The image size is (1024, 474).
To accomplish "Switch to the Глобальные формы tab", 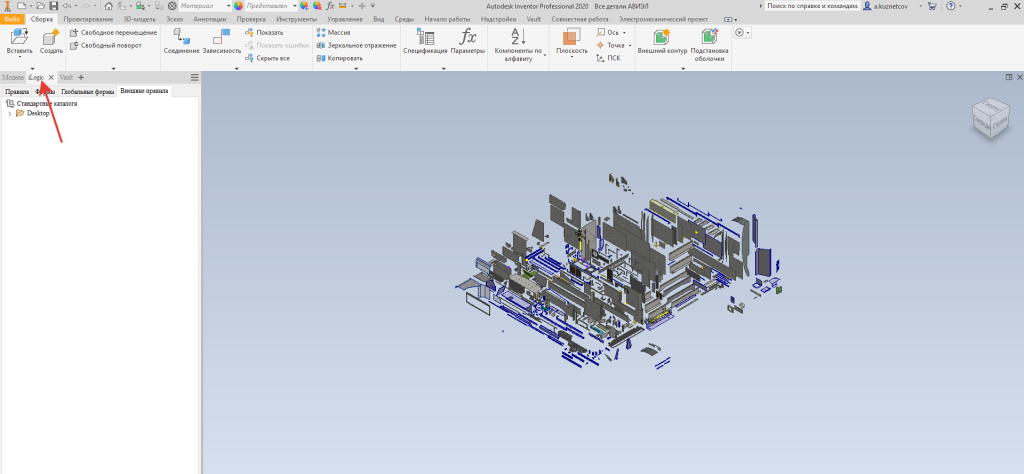I will pyautogui.click(x=87, y=91).
